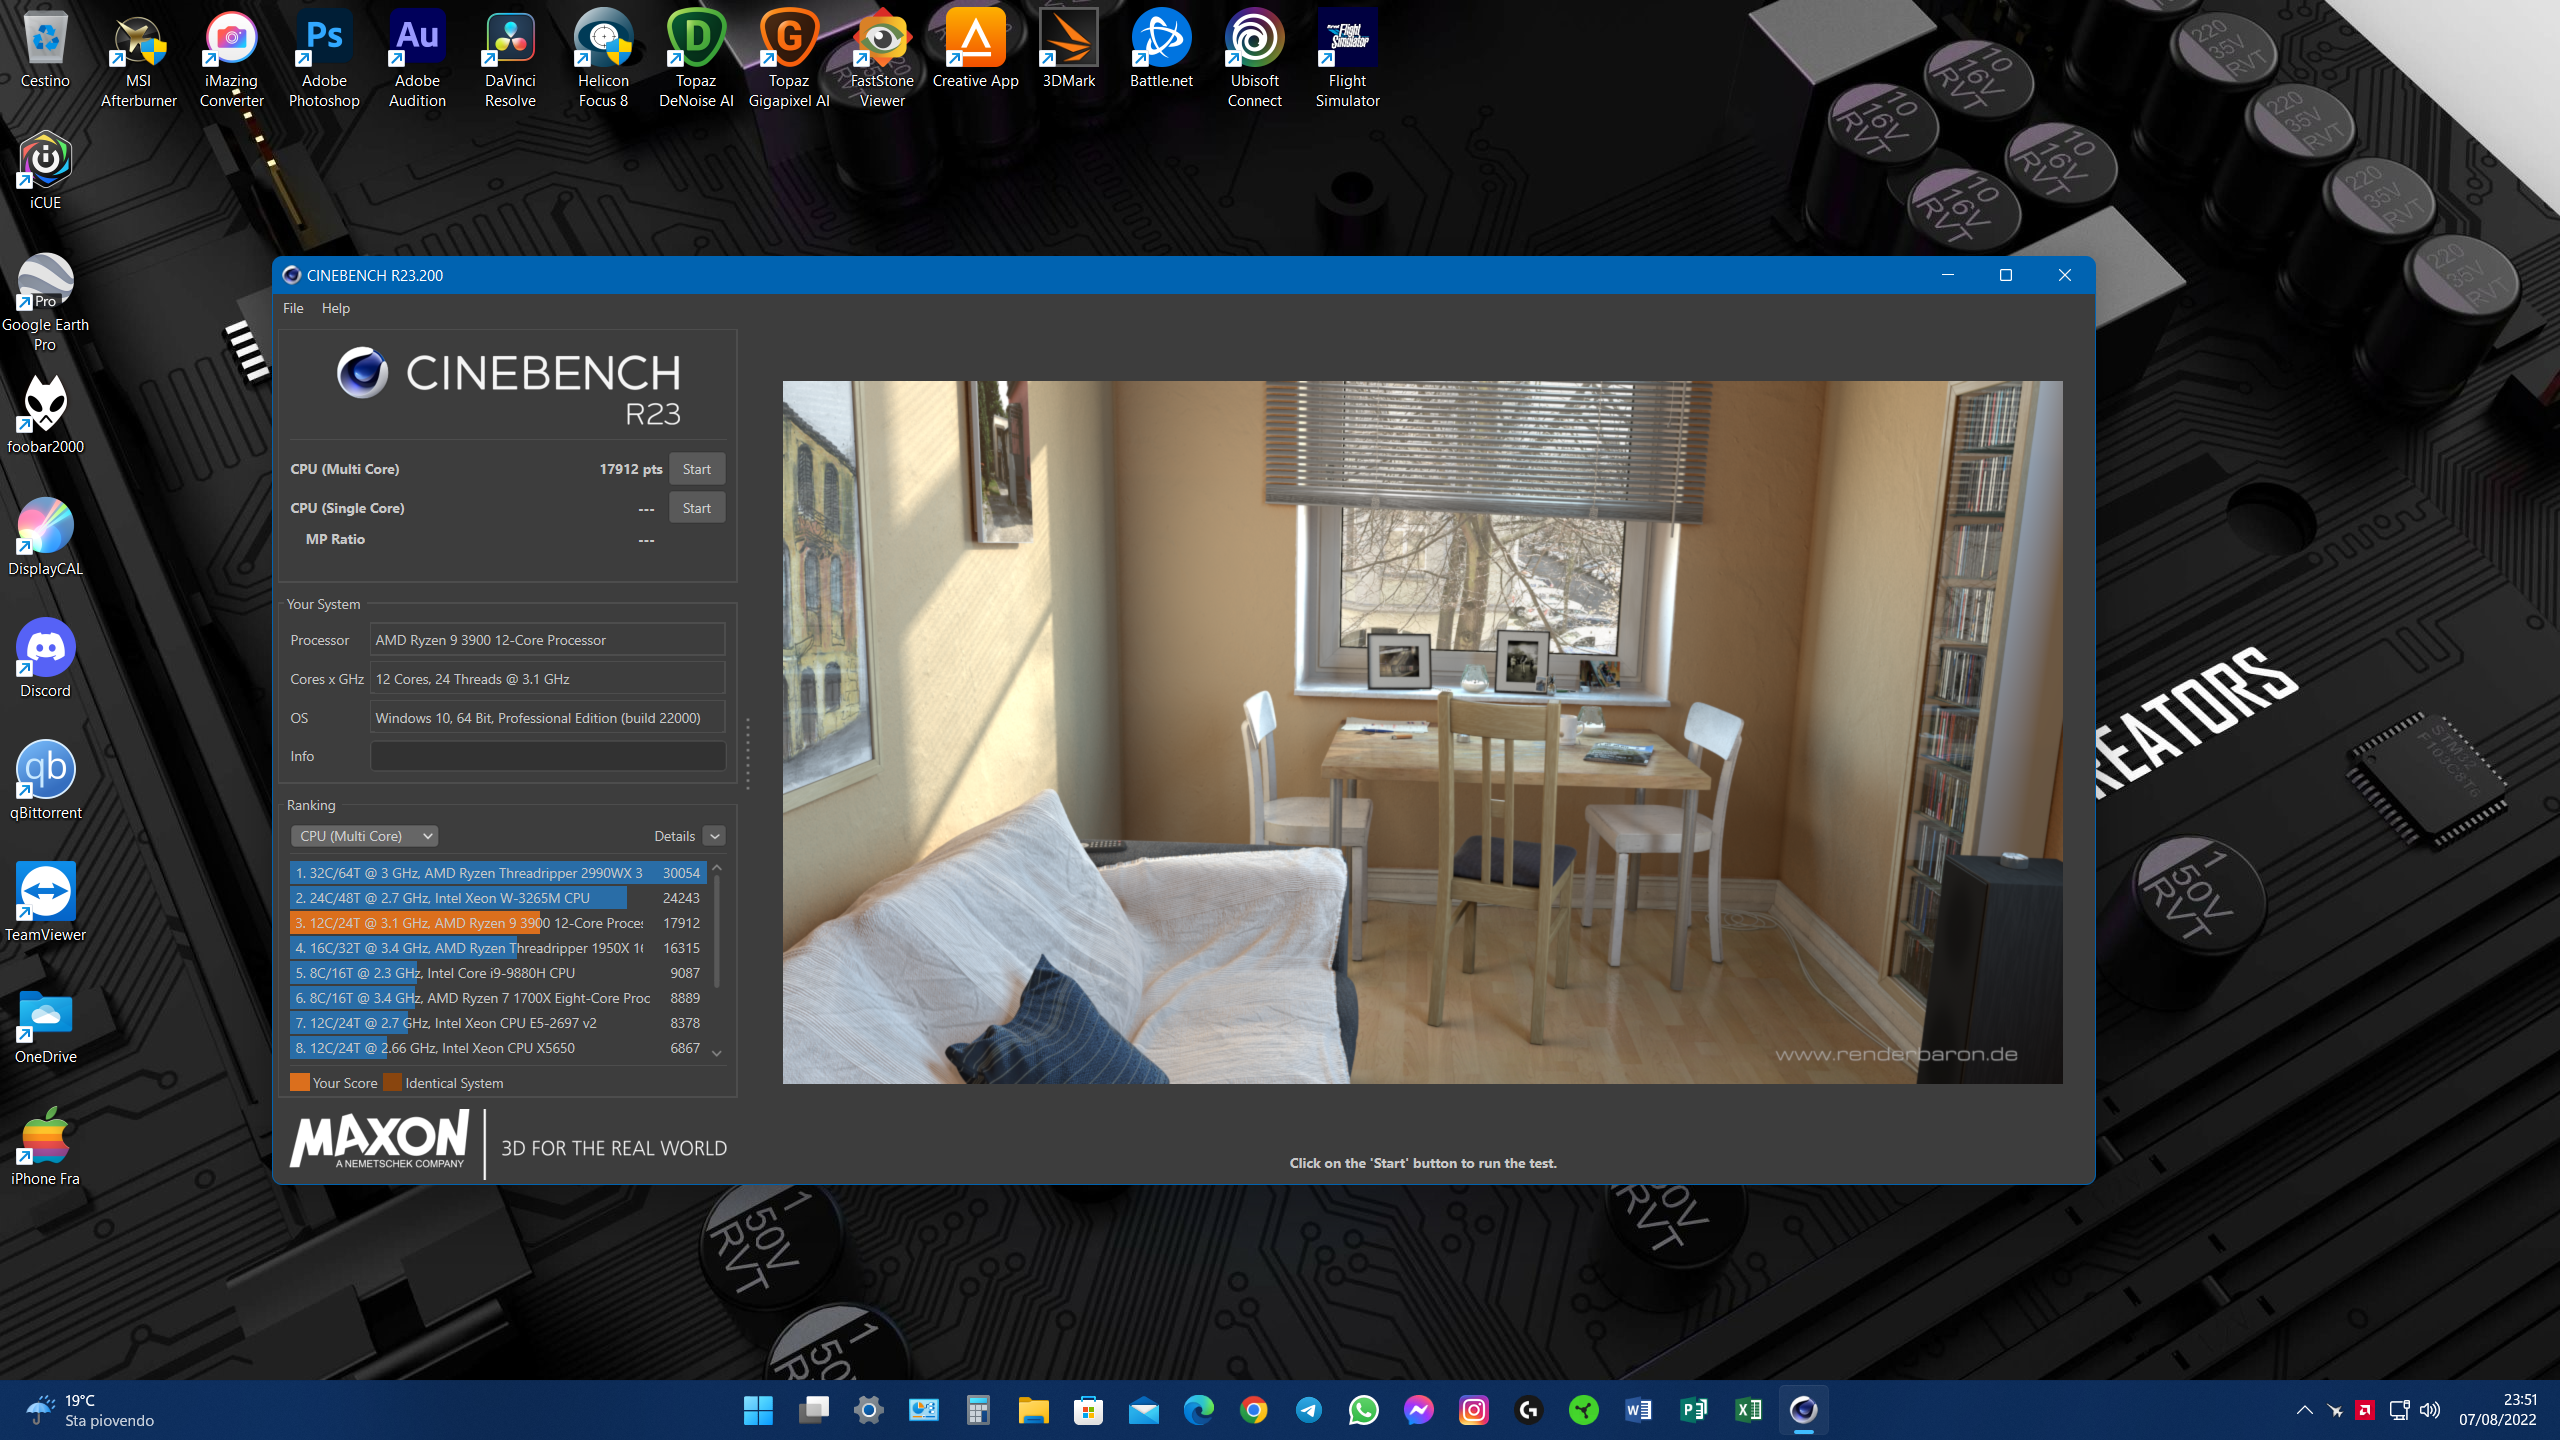This screenshot has width=2560, height=1440.
Task: Select the Google Earth Pro desktop icon
Action: pos(45,303)
